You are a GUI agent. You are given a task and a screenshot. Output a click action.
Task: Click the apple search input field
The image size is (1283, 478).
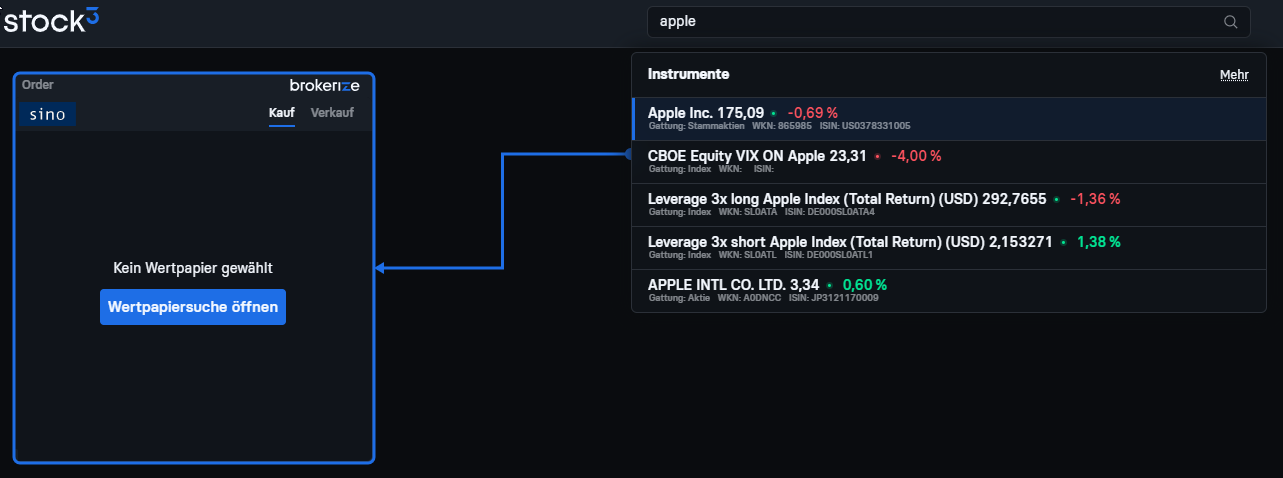point(948,22)
